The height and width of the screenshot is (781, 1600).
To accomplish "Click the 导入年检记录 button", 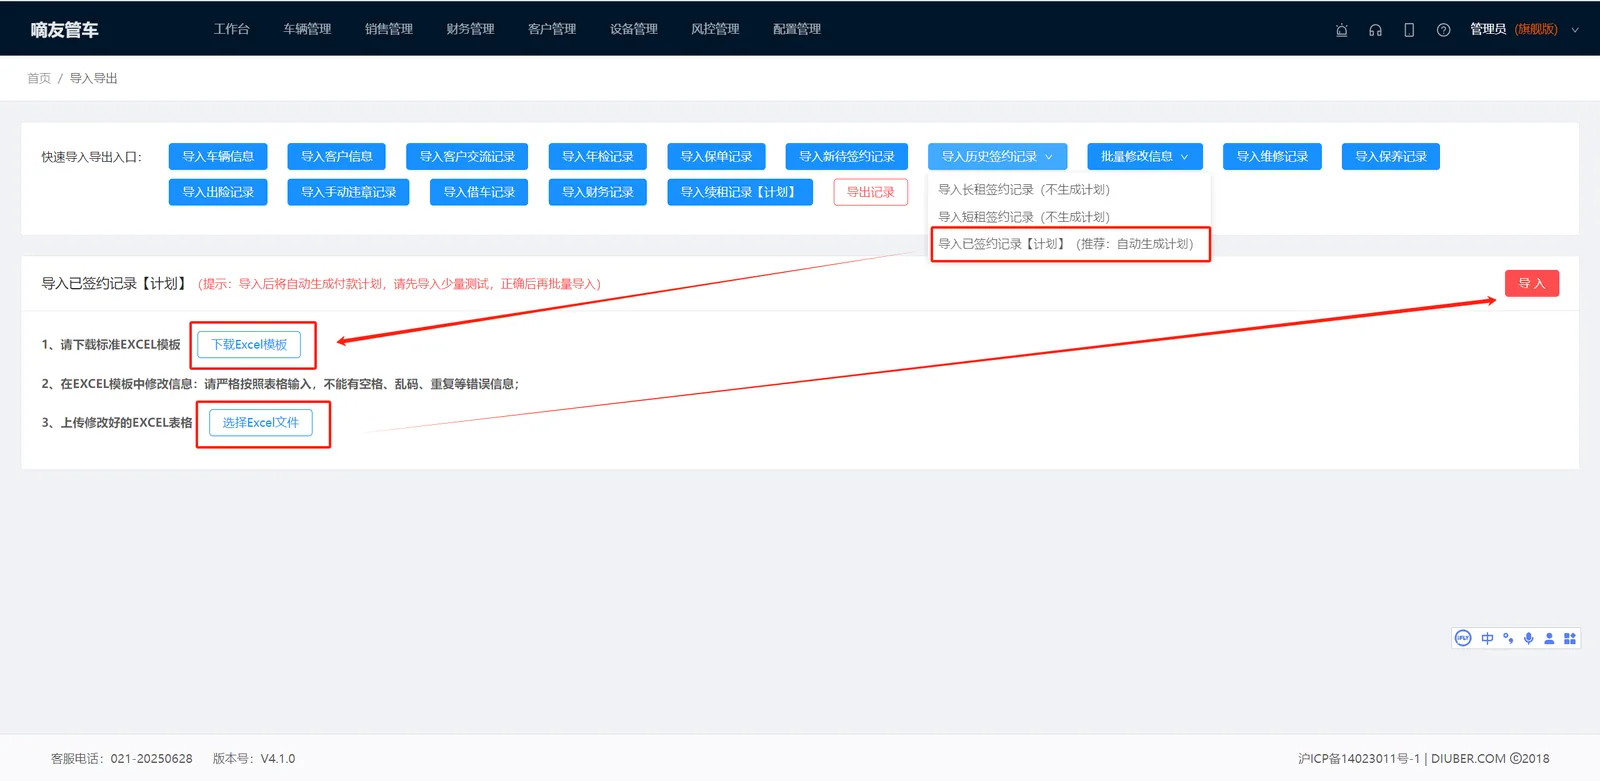I will [598, 156].
